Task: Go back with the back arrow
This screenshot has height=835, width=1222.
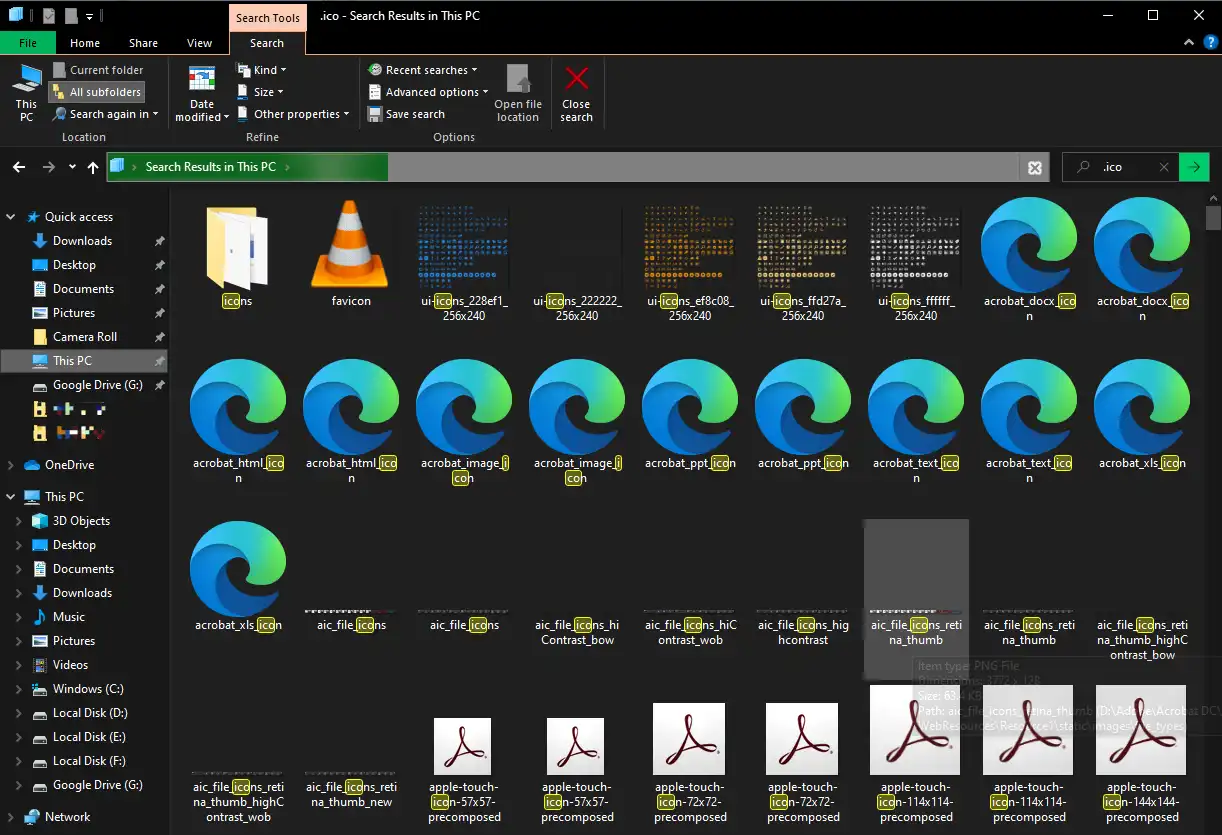Action: pyautogui.click(x=19, y=167)
